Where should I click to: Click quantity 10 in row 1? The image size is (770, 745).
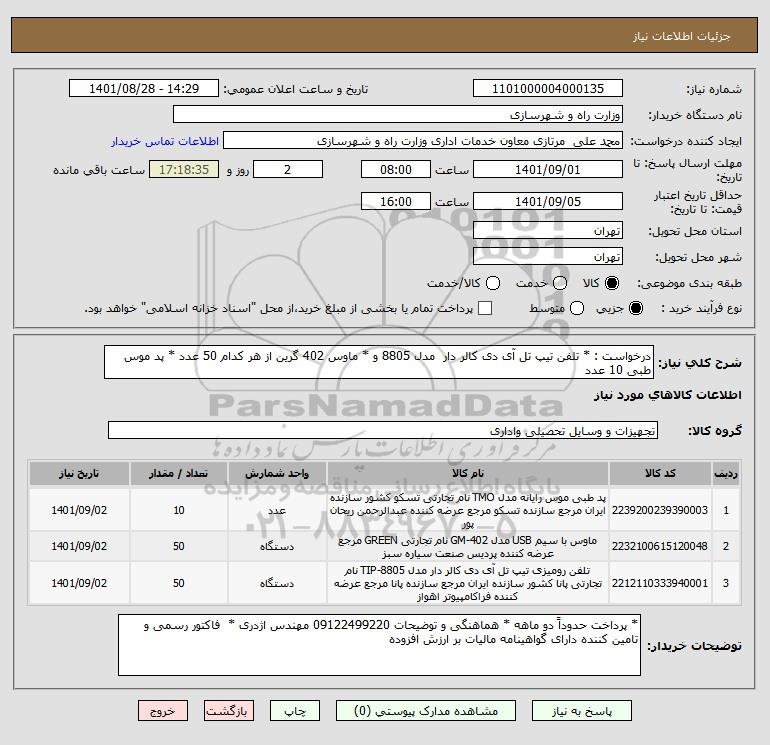tap(179, 510)
